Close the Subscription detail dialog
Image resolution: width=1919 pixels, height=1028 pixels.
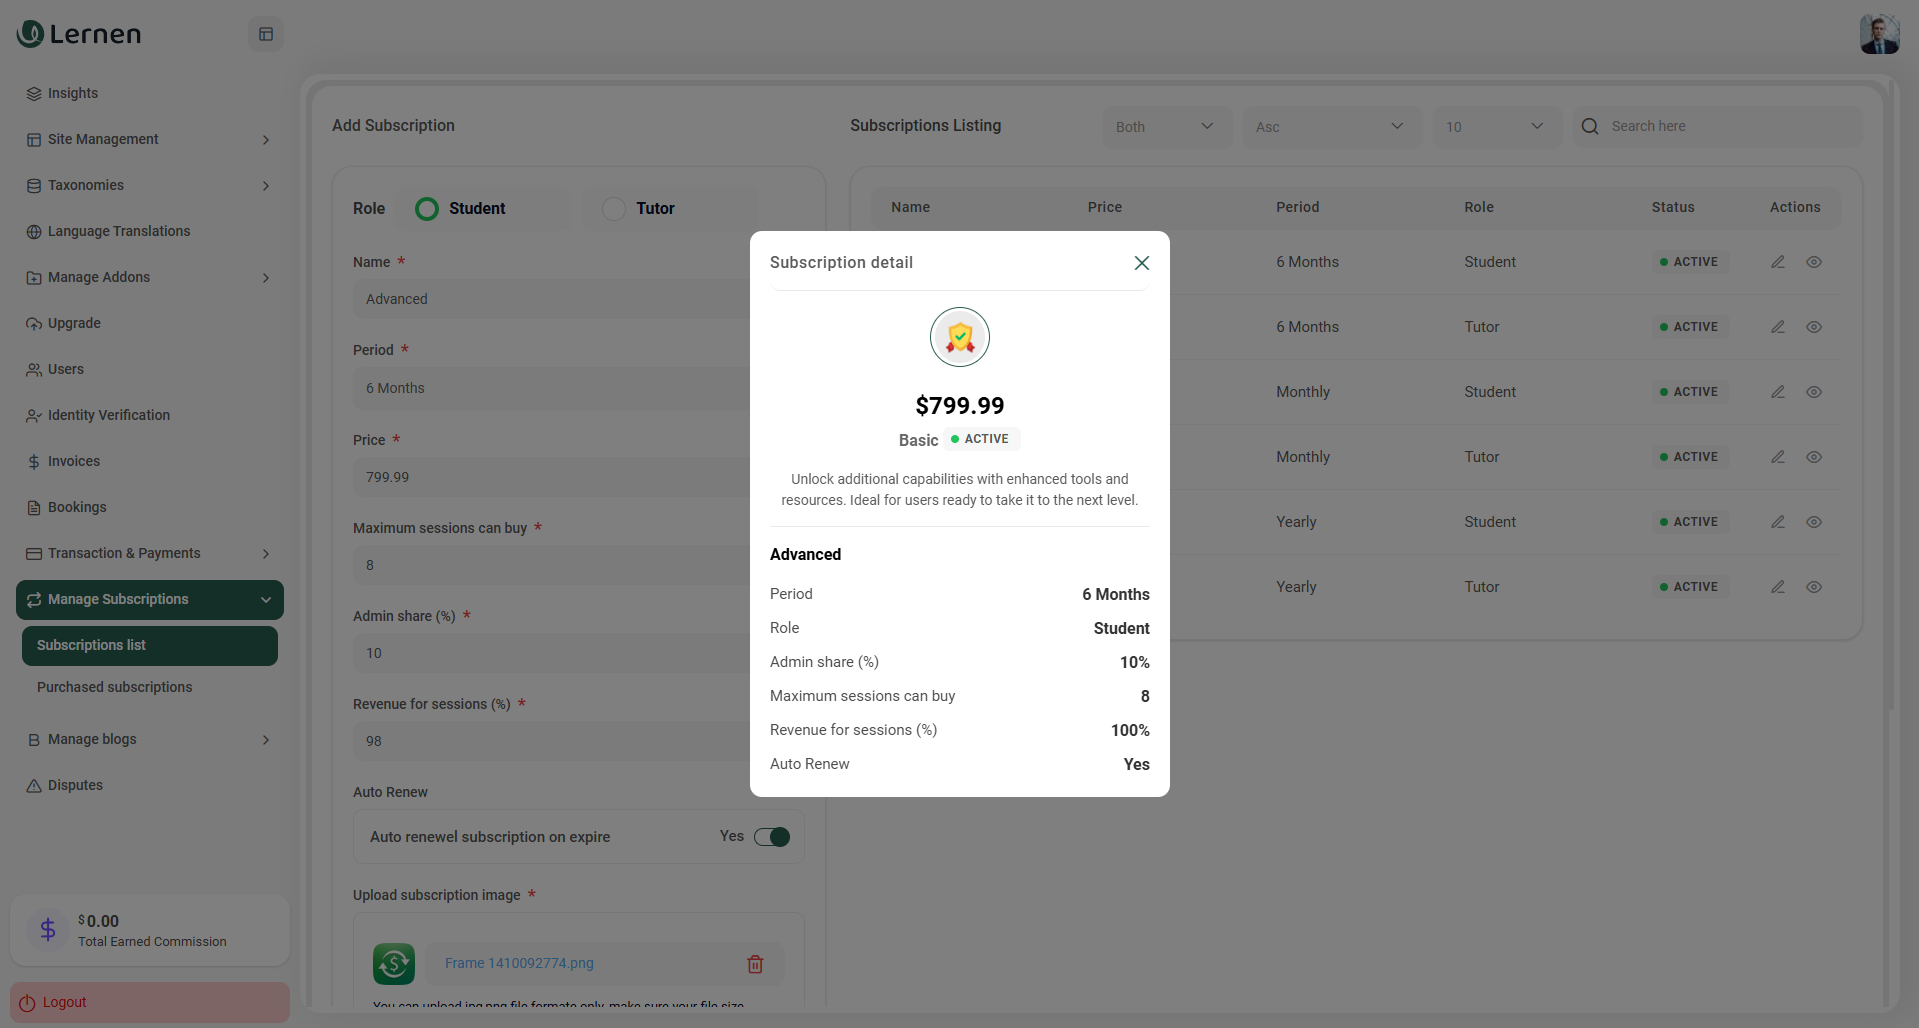(1141, 263)
